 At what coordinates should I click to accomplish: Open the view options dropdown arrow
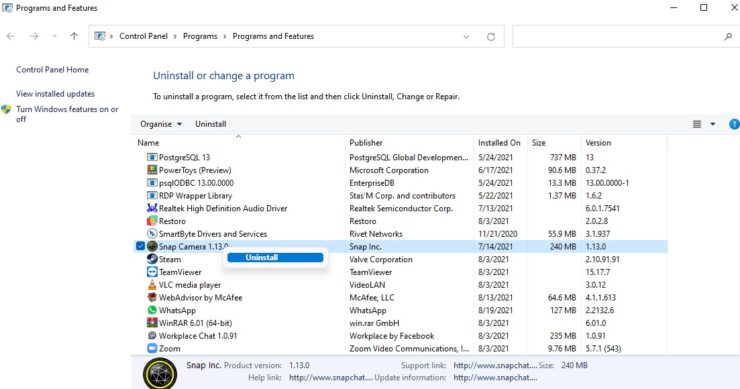coord(713,124)
